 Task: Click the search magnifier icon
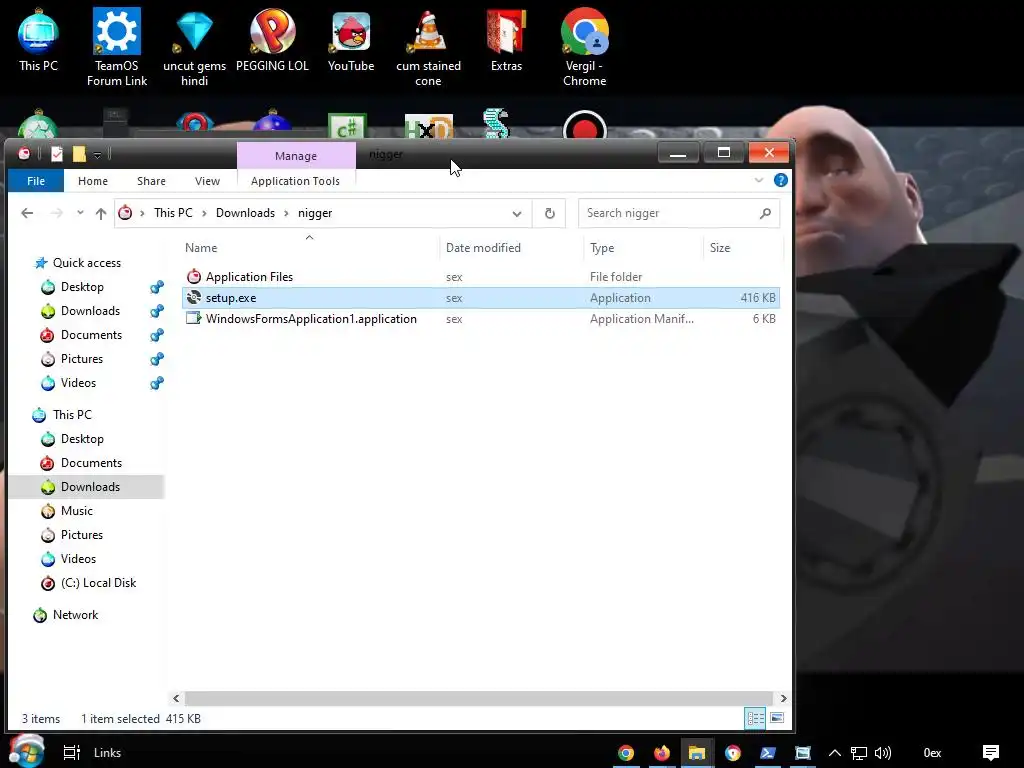(765, 214)
